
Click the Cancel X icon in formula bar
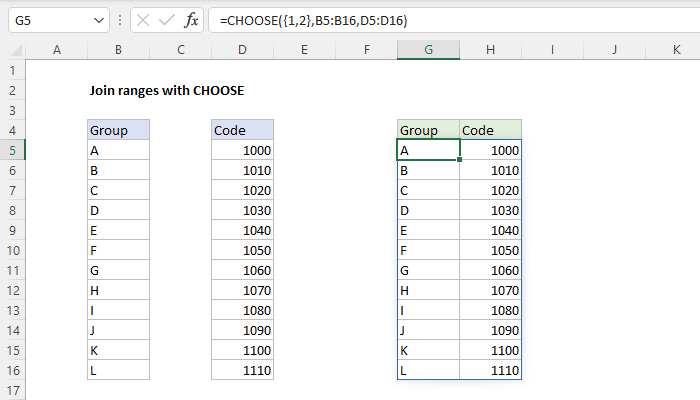point(143,20)
